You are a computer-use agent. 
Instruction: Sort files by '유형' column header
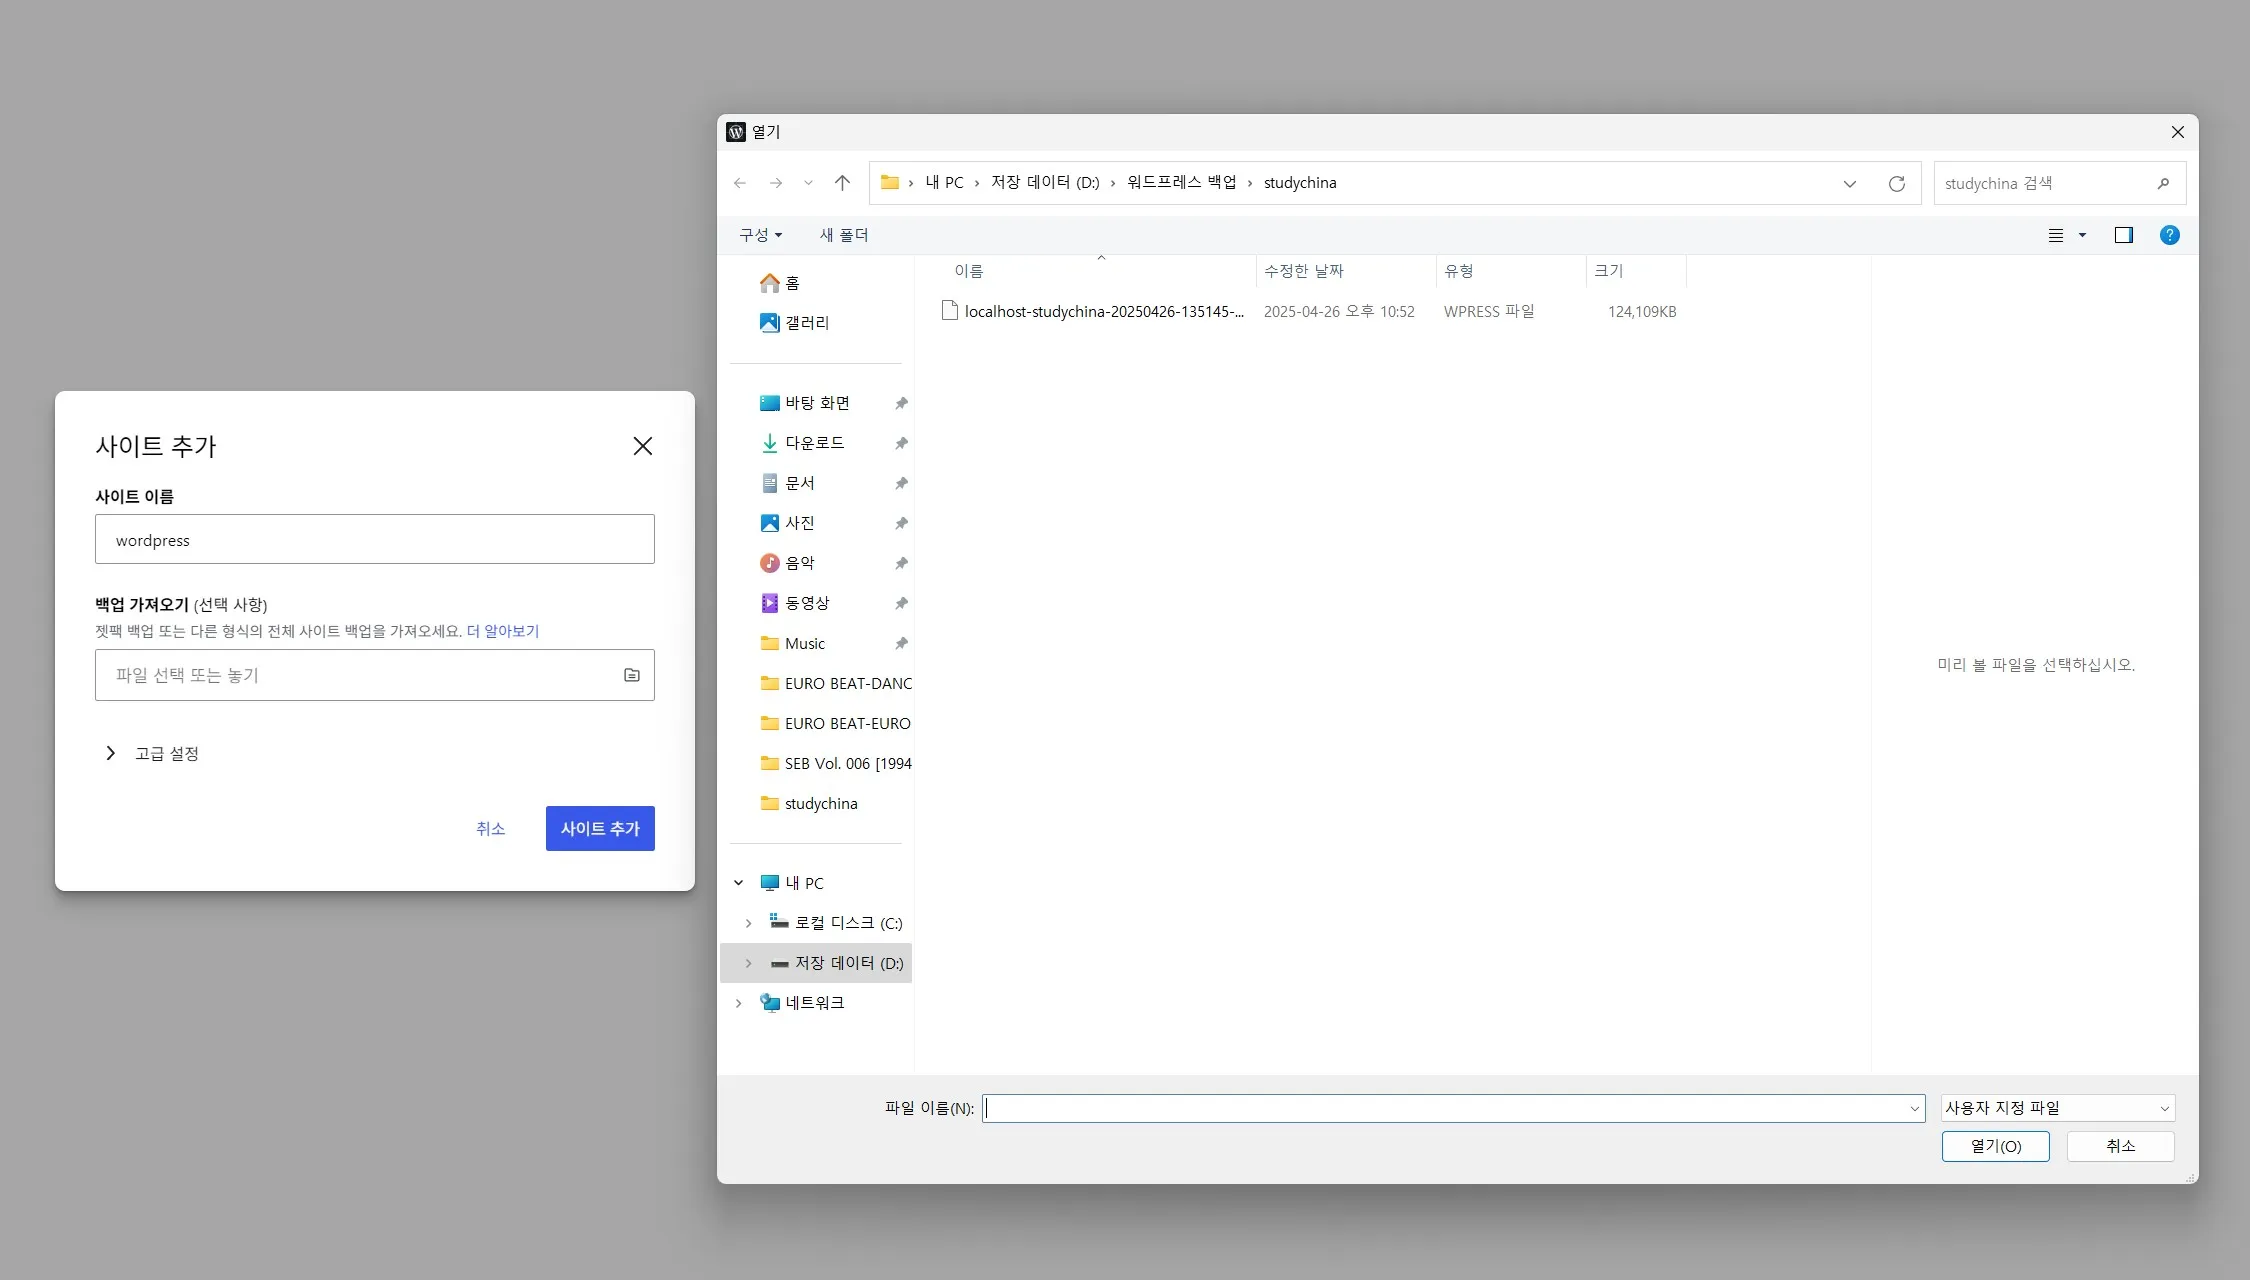pyautogui.click(x=1459, y=271)
